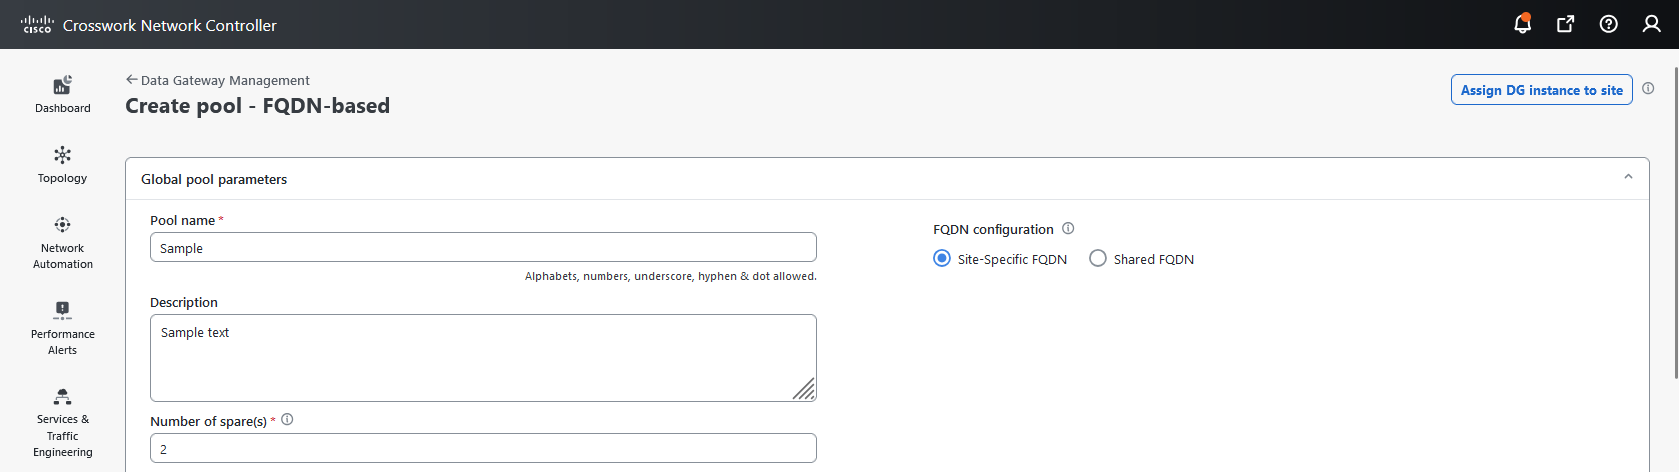Image resolution: width=1679 pixels, height=472 pixels.
Task: Open Performance Alerts in sidebar
Action: point(62,328)
